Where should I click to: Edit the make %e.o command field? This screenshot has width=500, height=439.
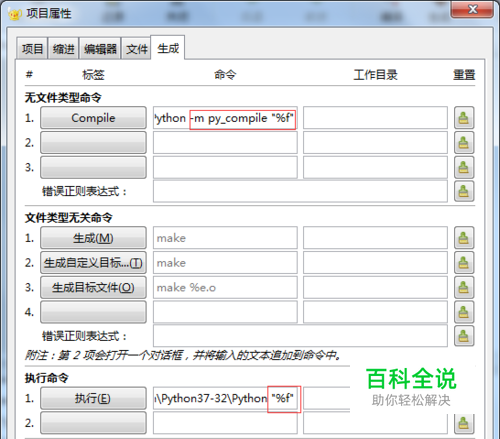pos(225,287)
